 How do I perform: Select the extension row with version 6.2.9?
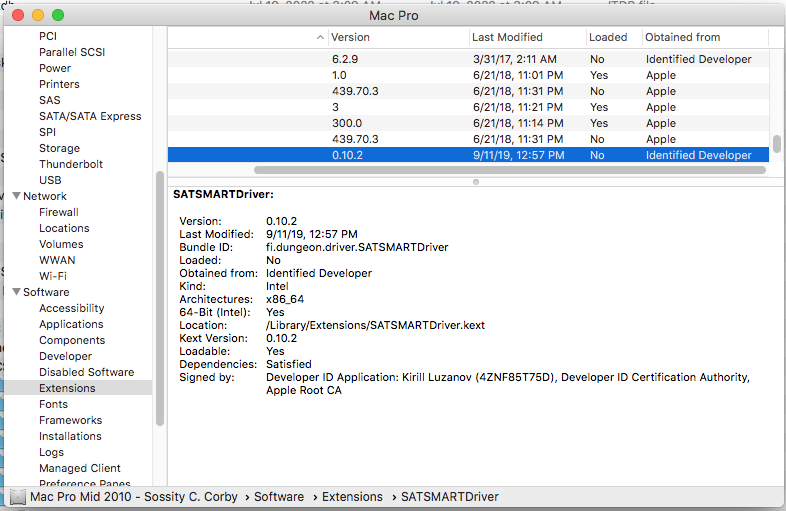[468, 59]
